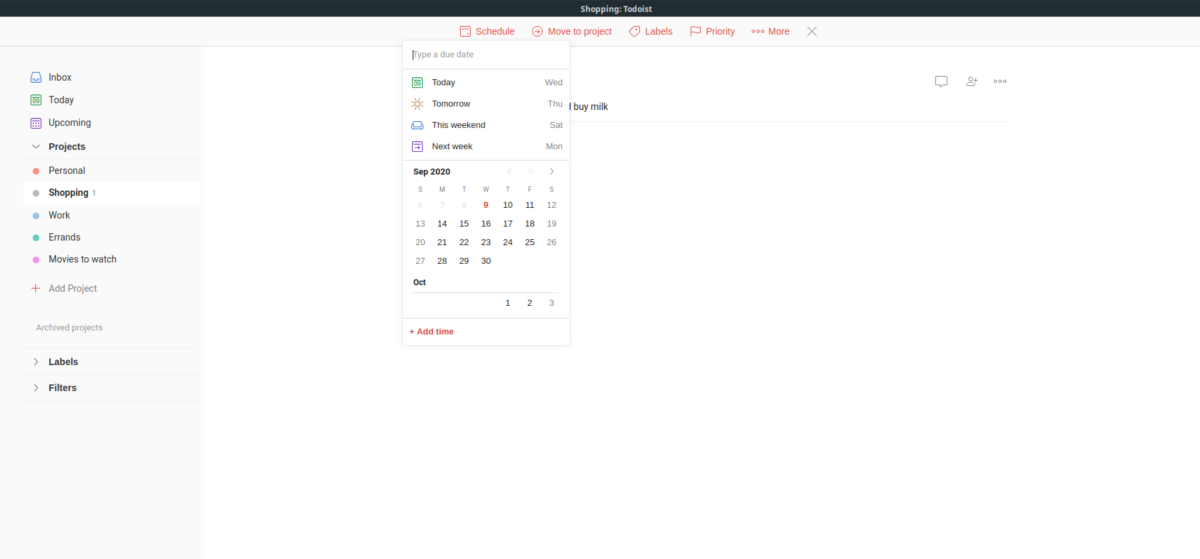This screenshot has height=559, width=1200.
Task: Click the Personal project red color dot
Action: [36, 171]
